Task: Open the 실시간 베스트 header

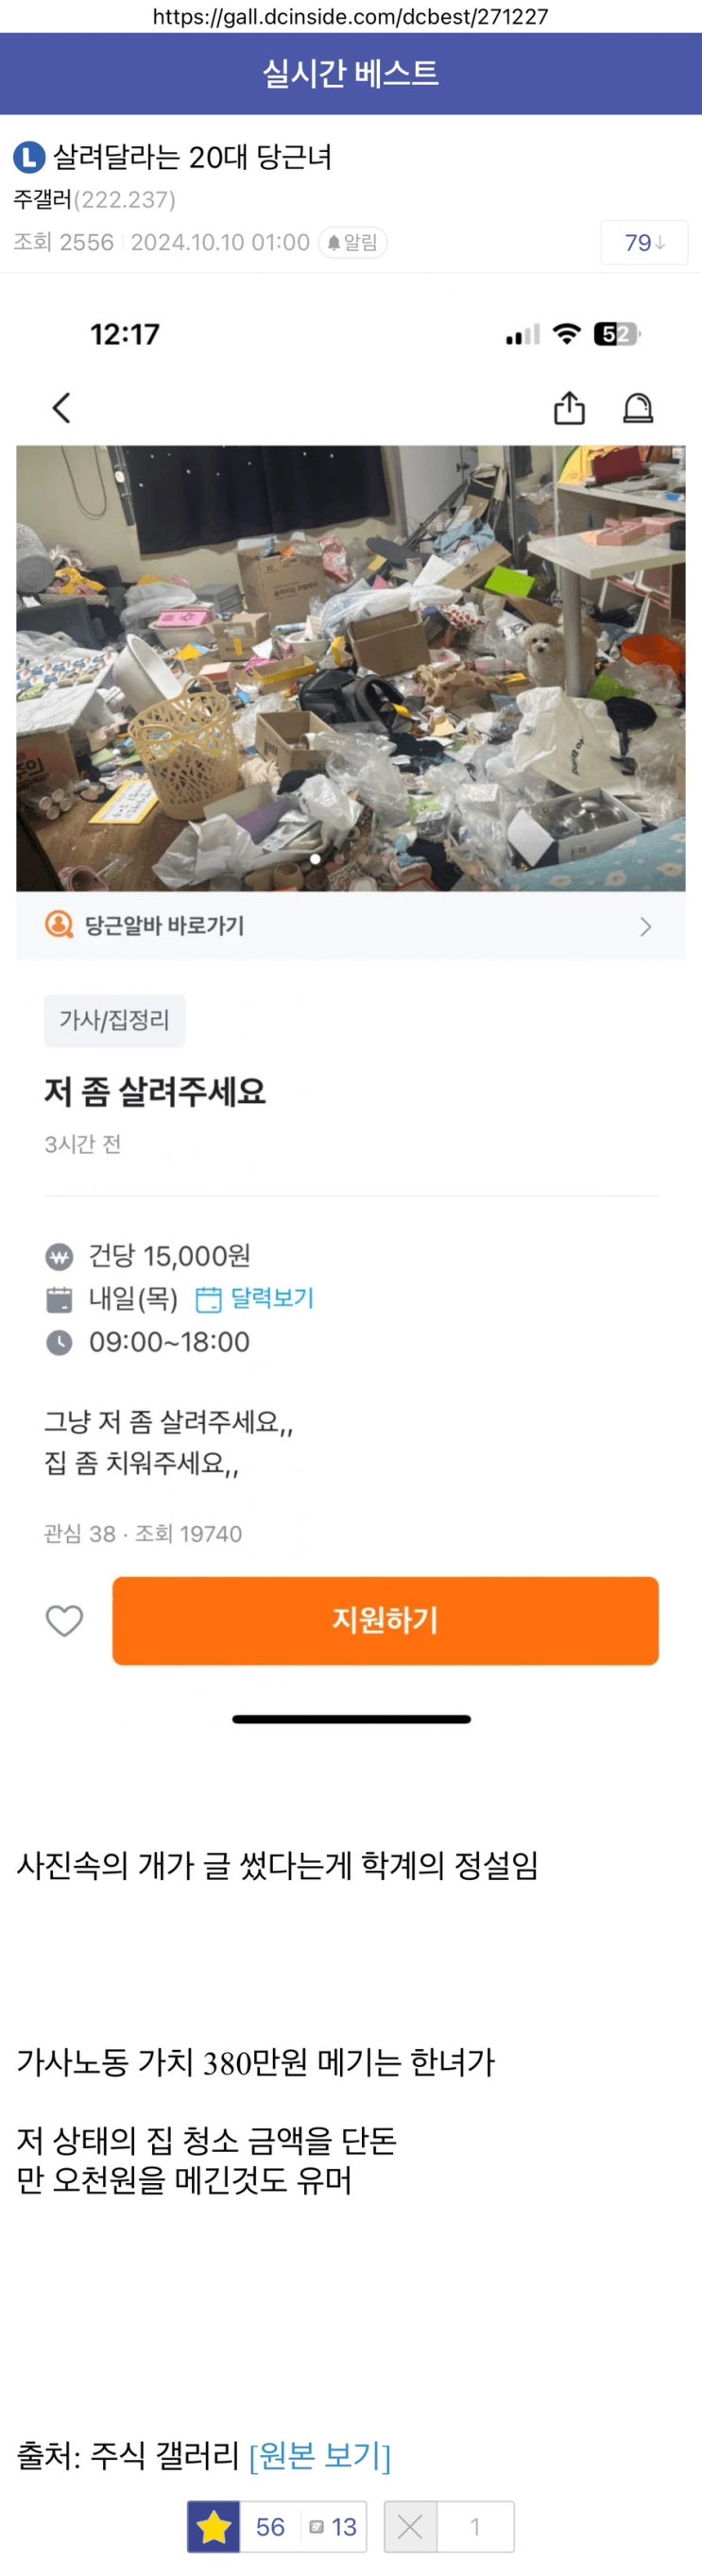Action: click(351, 73)
